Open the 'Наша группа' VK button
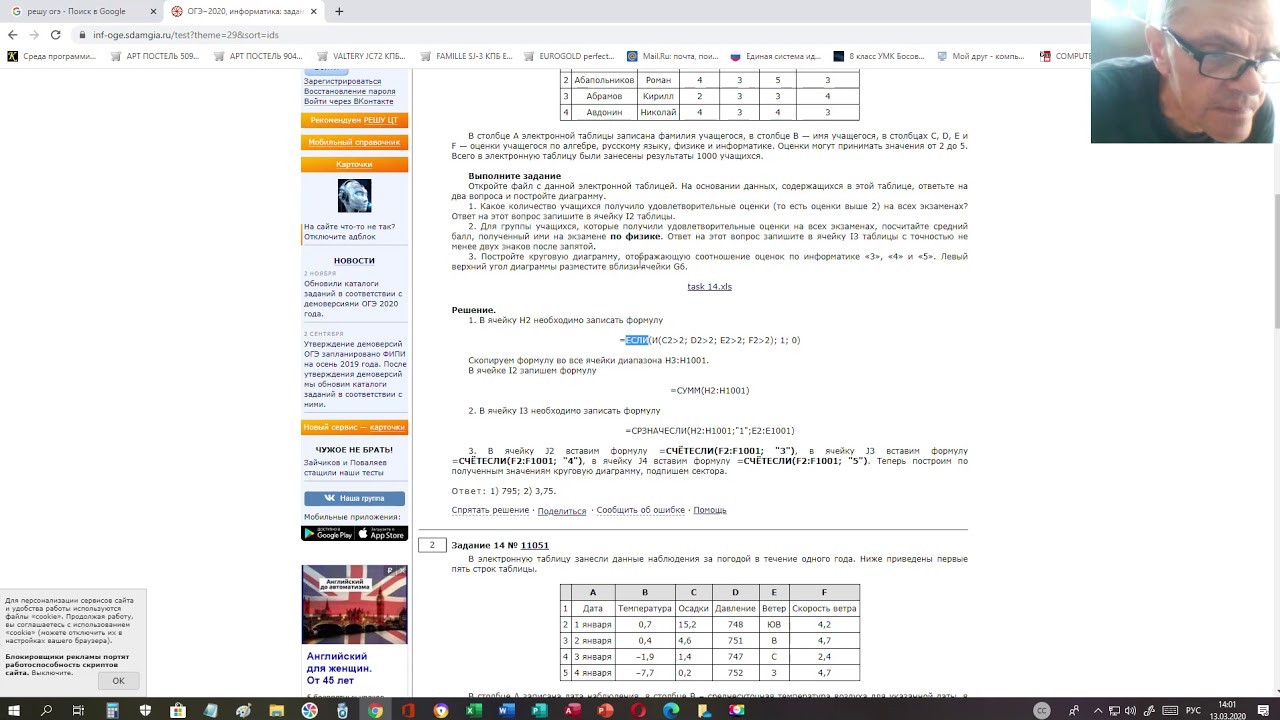This screenshot has height=720, width=1280. click(x=354, y=498)
